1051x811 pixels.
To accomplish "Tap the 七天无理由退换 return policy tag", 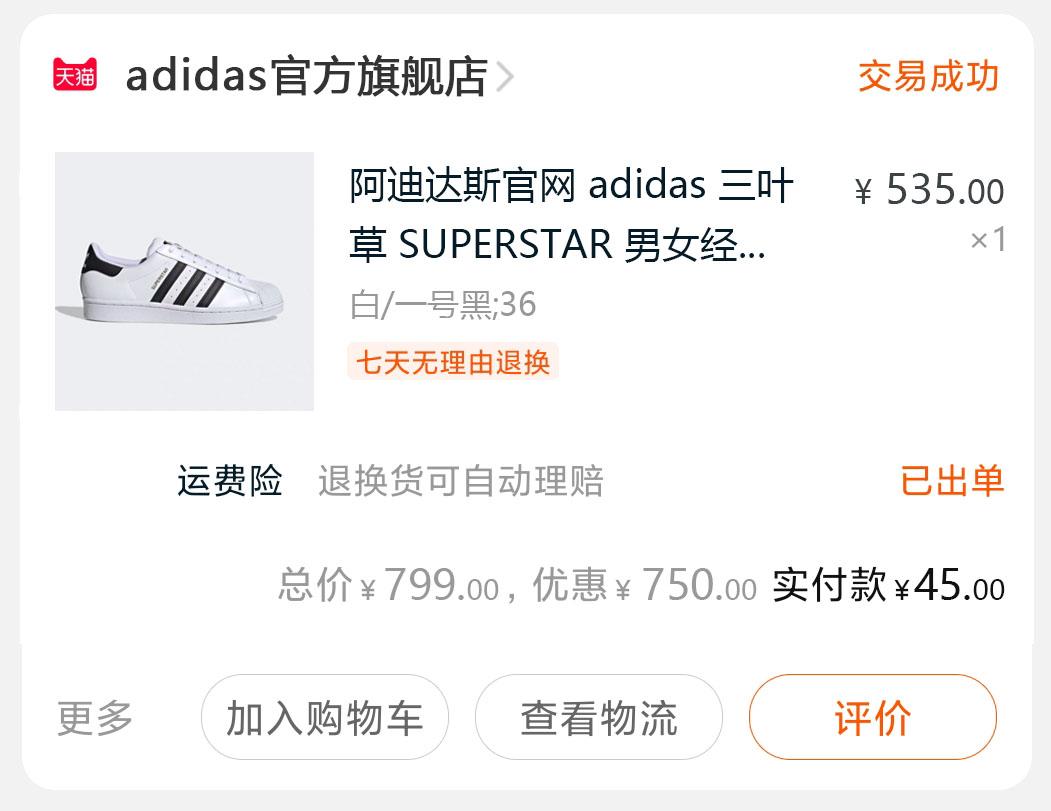I will coord(453,362).
